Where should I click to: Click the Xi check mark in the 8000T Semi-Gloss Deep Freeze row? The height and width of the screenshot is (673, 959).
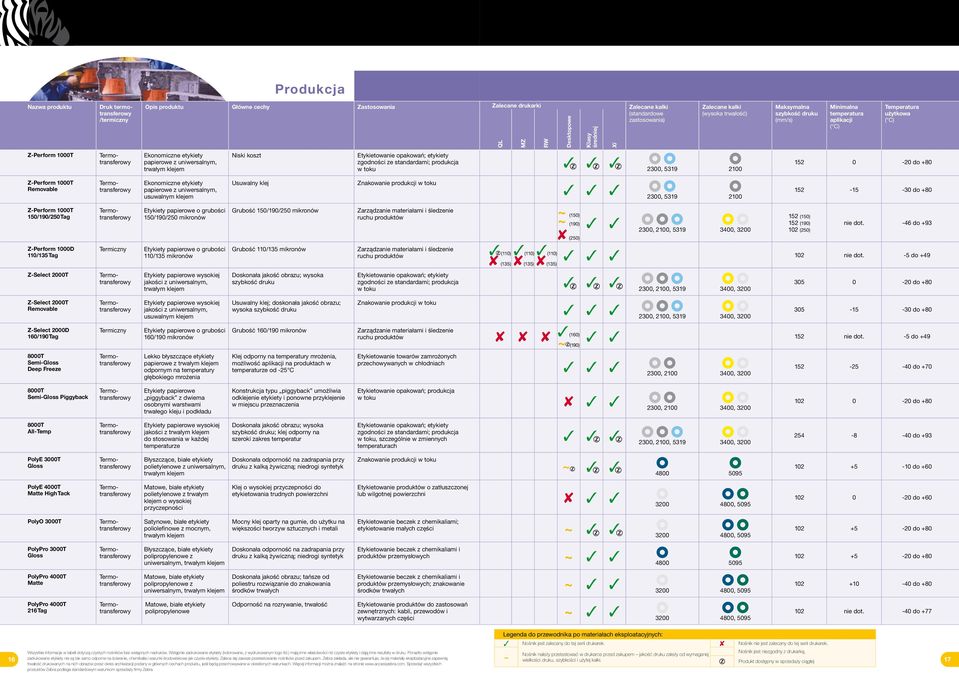[x=614, y=366]
